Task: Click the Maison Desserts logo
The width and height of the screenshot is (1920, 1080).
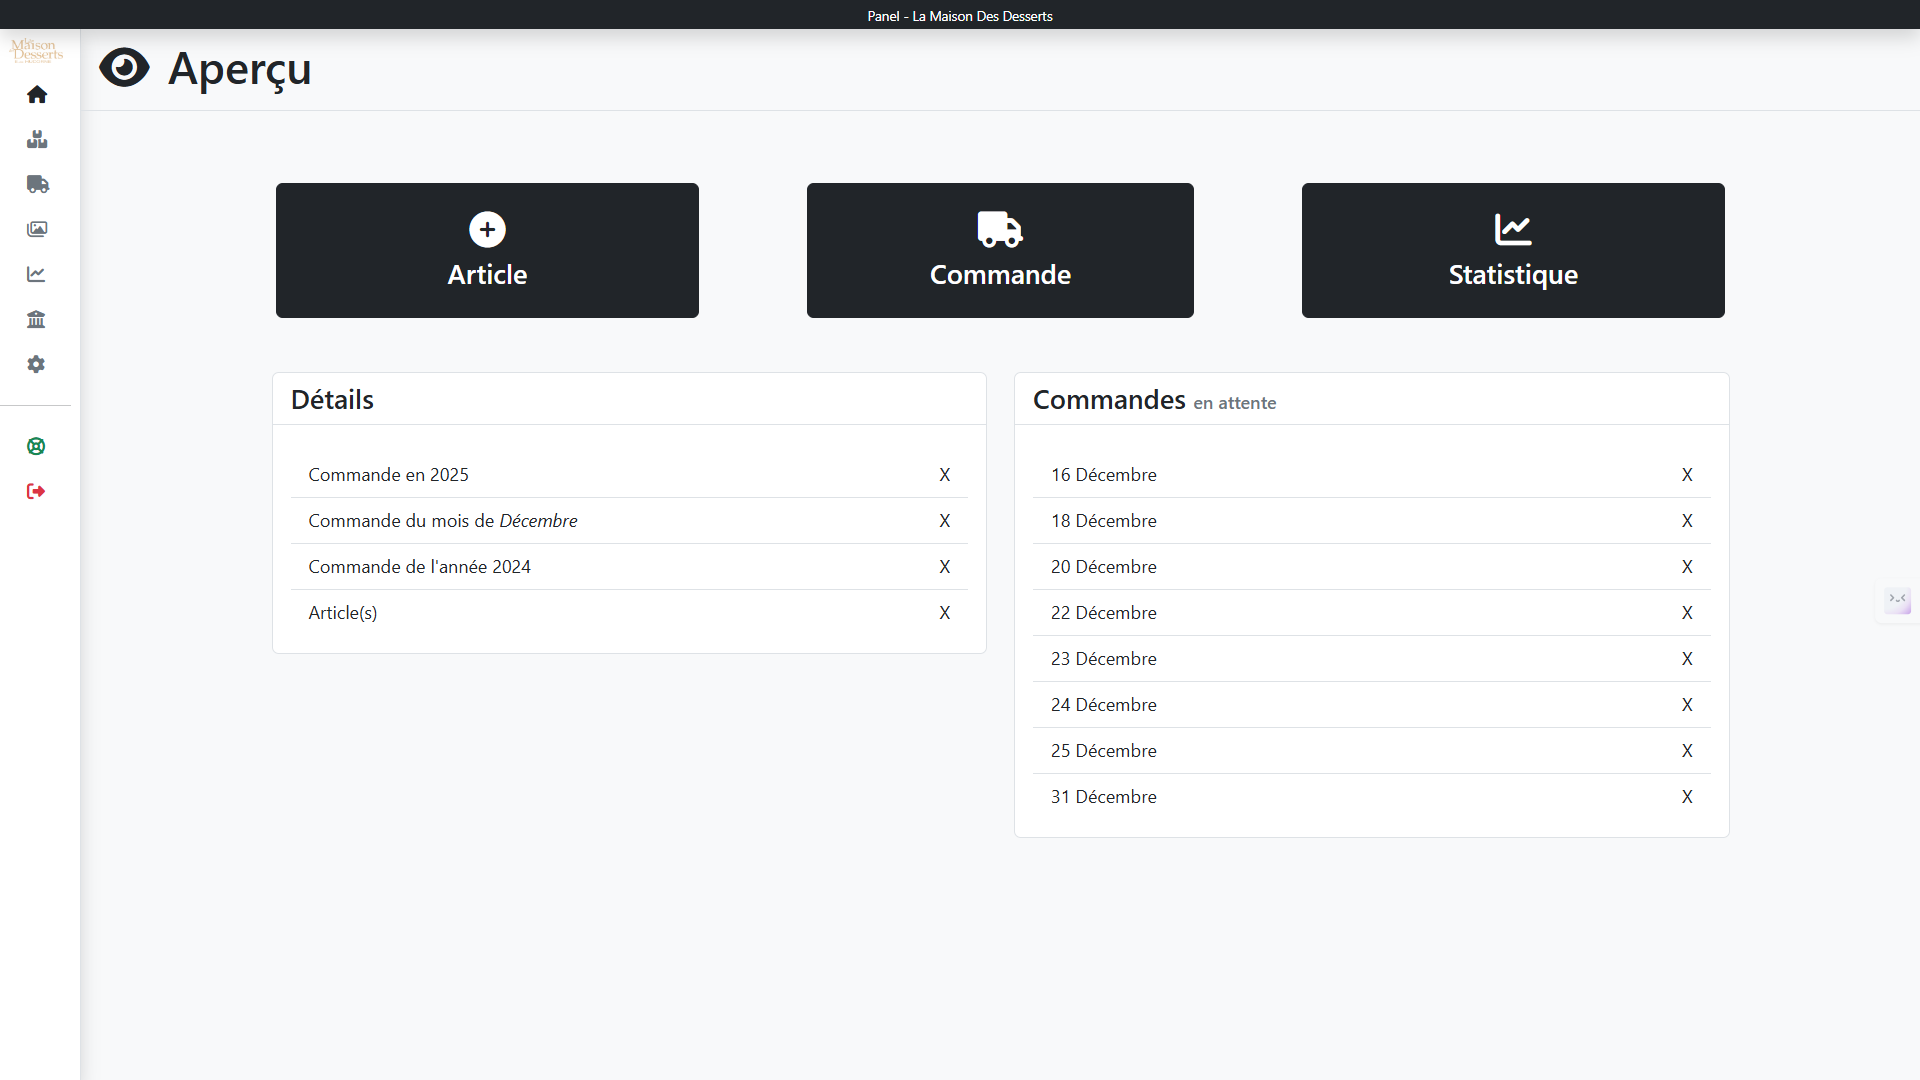Action: click(37, 50)
